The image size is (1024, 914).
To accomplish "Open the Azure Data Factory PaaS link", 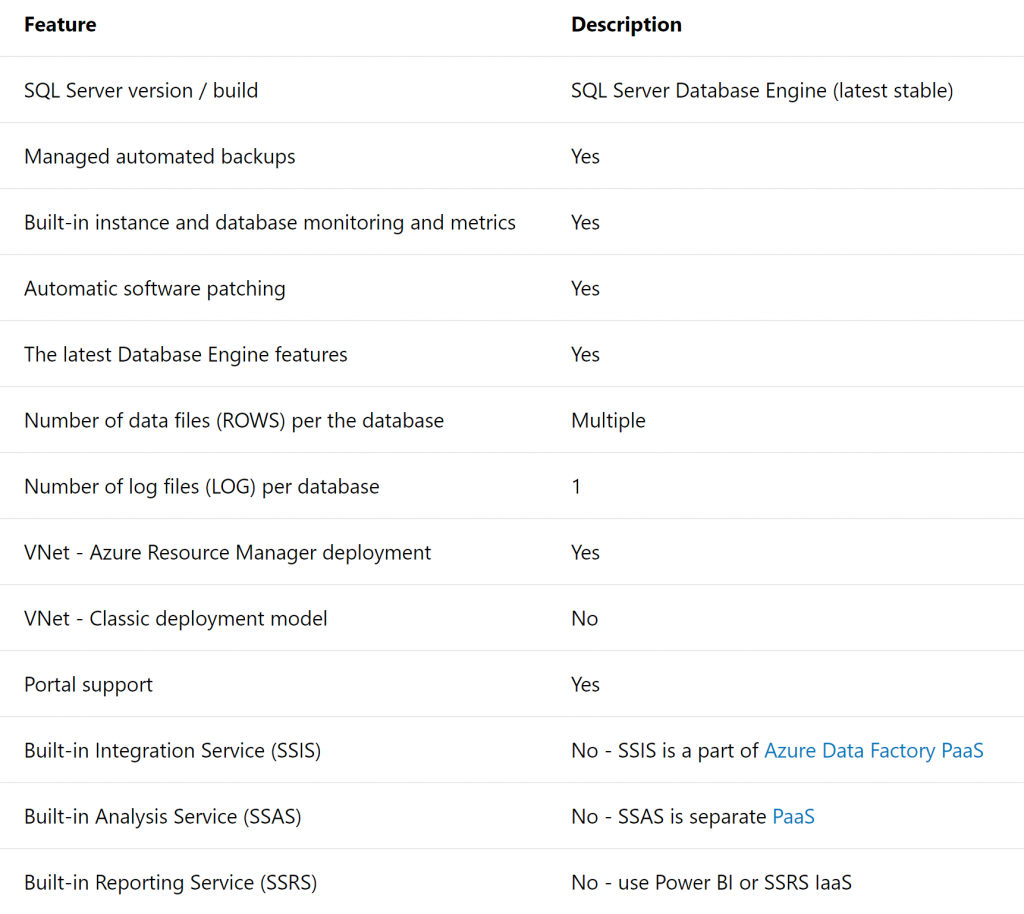I will click(x=873, y=750).
